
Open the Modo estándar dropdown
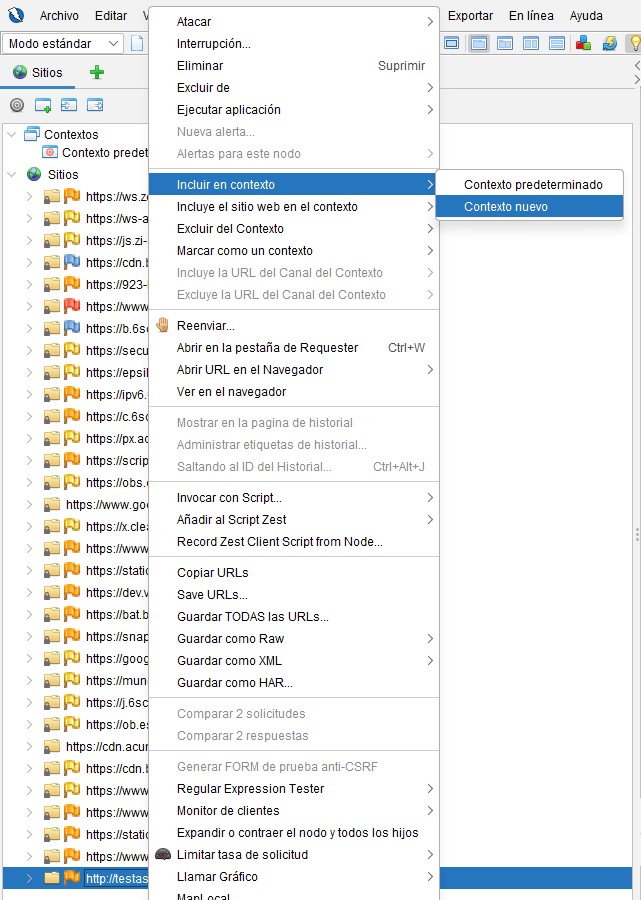click(63, 43)
